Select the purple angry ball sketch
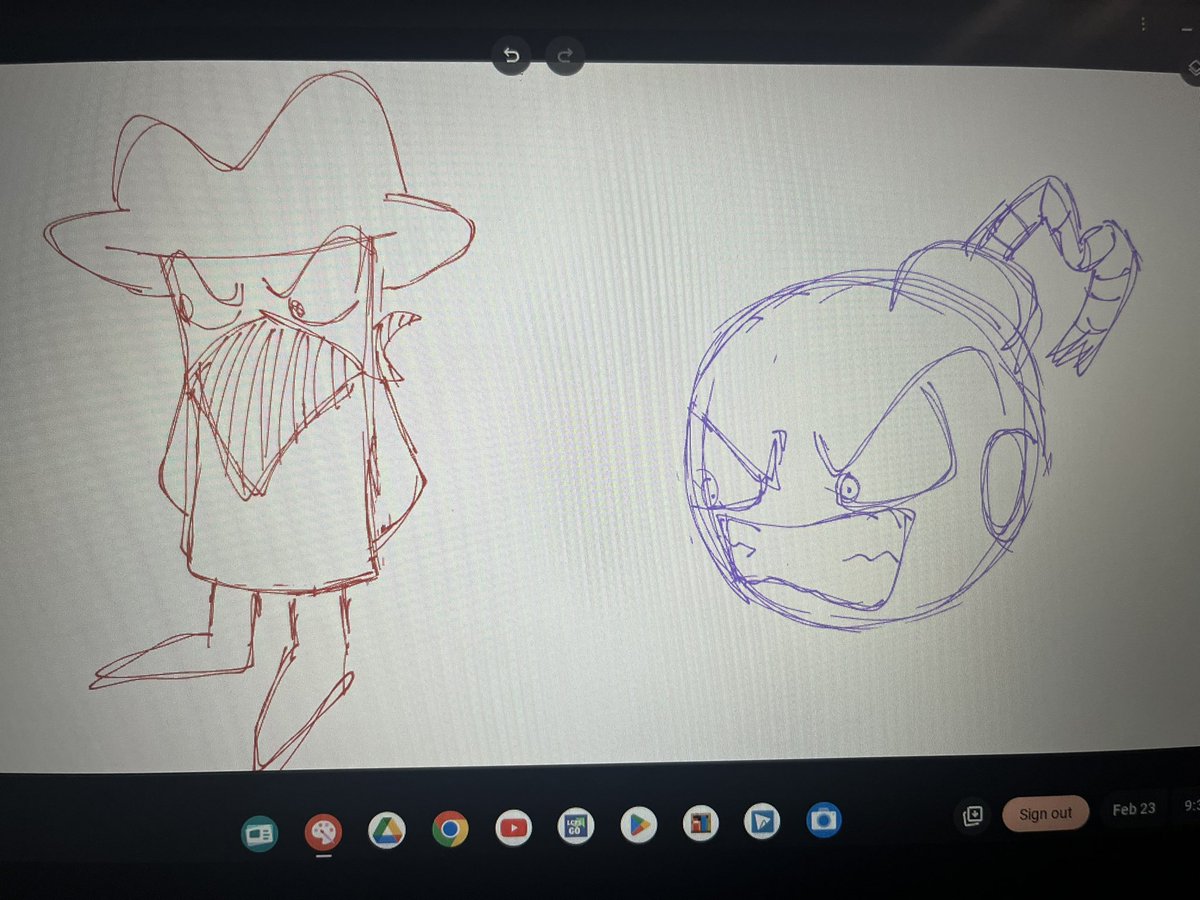Image resolution: width=1200 pixels, height=900 pixels. click(x=912, y=405)
